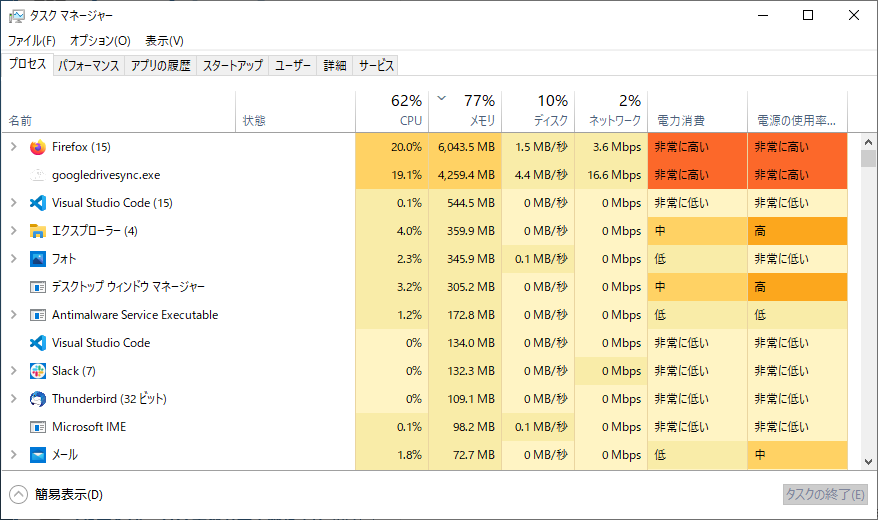Click the single Visual Studio Code process icon
The height and width of the screenshot is (520, 878).
(38, 343)
